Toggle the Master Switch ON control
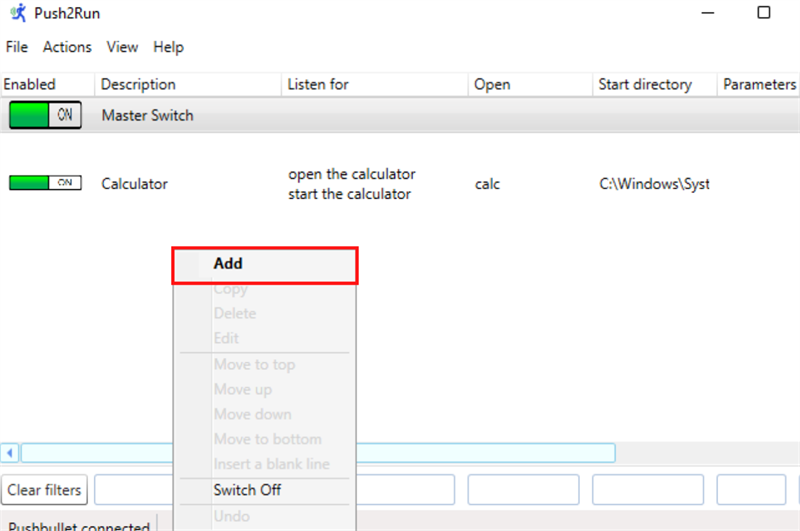This screenshot has height=531, width=800. pyautogui.click(x=45, y=115)
